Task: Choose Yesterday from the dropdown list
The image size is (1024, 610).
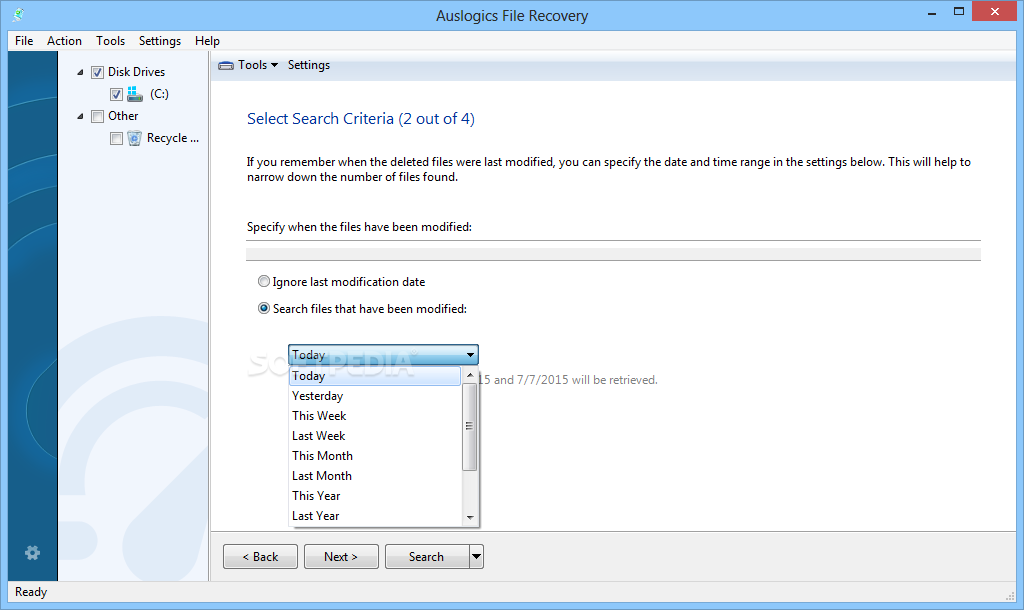Action: click(375, 396)
